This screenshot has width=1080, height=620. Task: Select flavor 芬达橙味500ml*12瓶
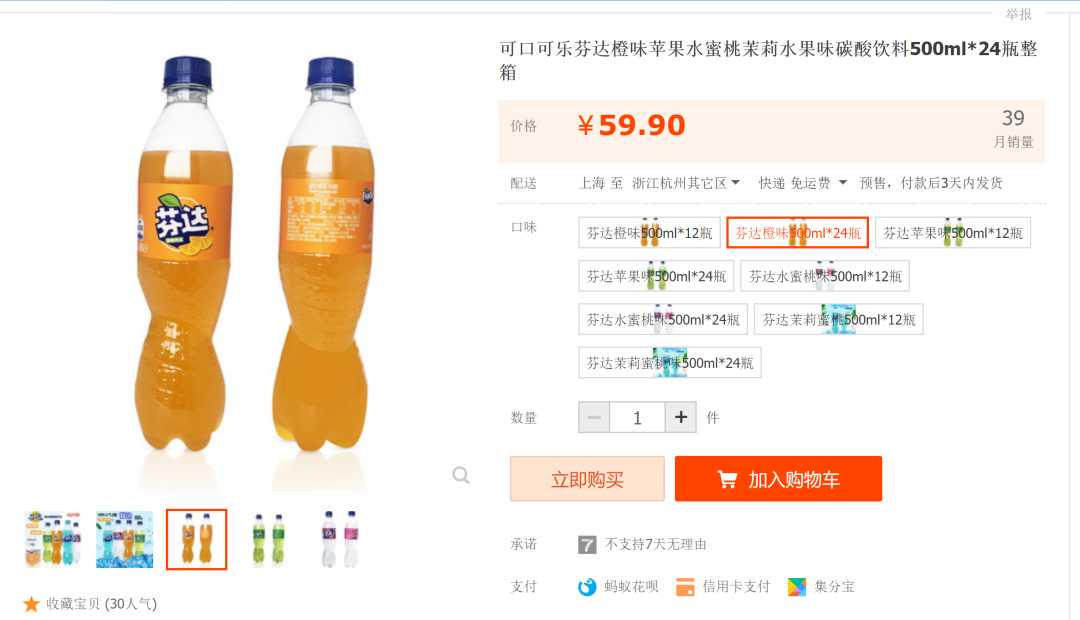[x=649, y=233]
